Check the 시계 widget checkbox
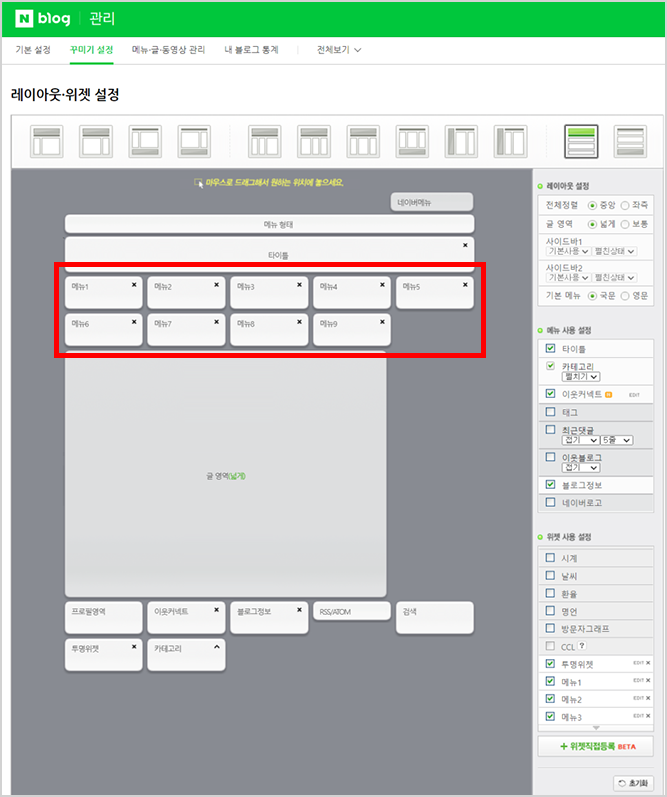The image size is (667, 797). click(x=550, y=558)
